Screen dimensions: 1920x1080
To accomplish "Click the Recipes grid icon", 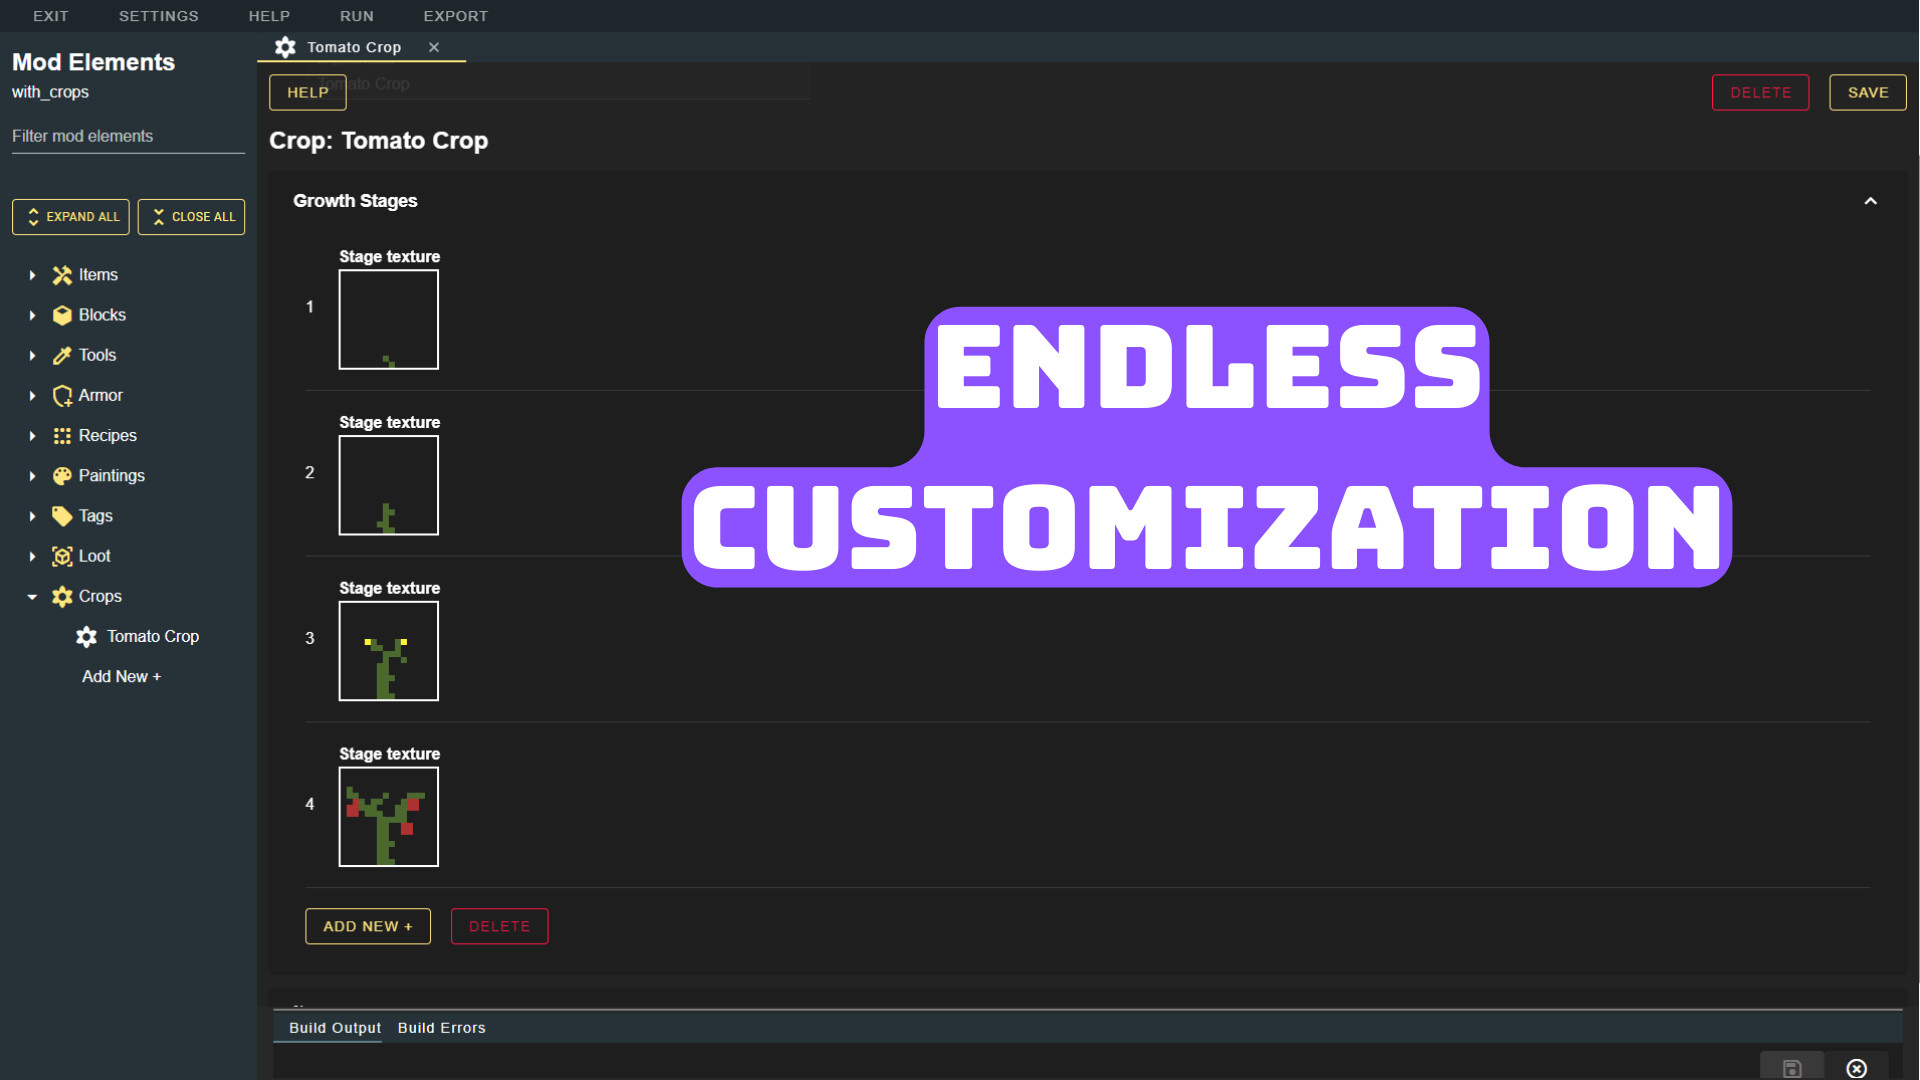I will click(x=62, y=435).
